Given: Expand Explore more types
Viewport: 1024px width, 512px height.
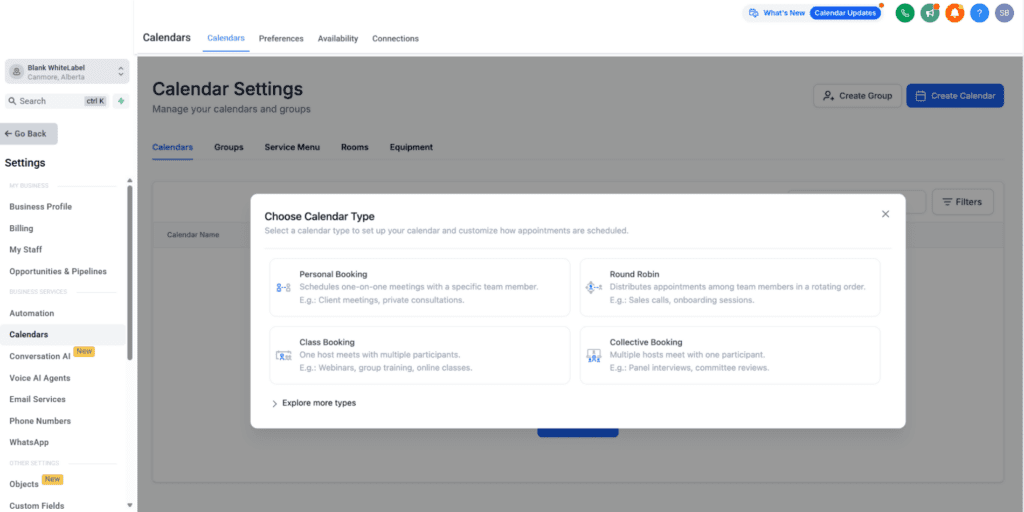Looking at the screenshot, I should point(313,404).
